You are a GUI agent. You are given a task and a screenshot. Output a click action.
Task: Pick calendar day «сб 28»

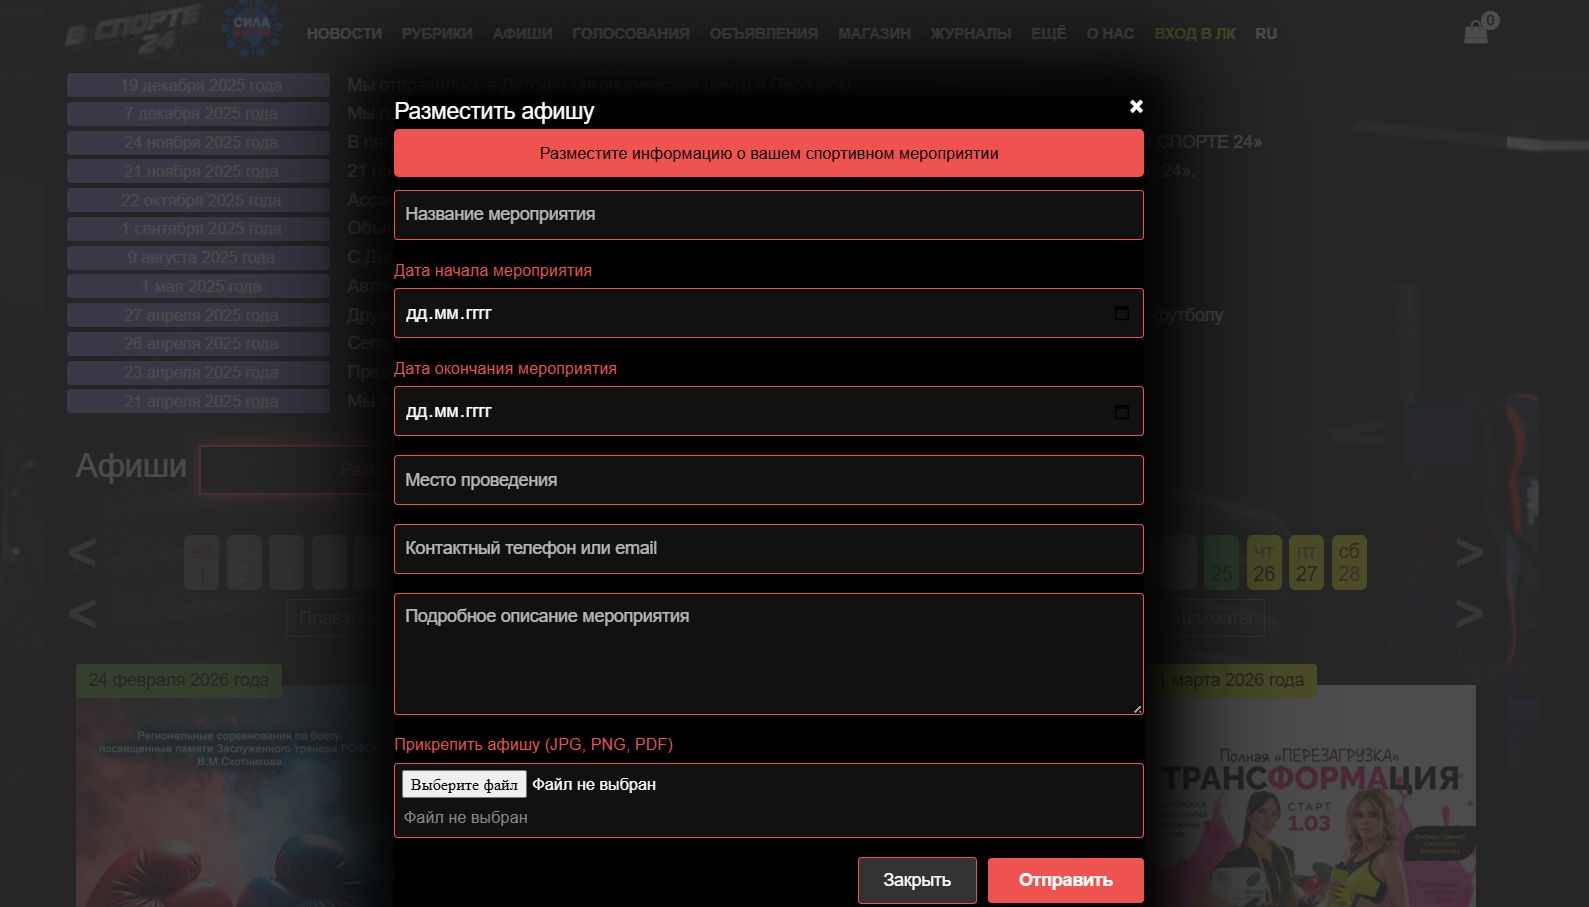1349,563
